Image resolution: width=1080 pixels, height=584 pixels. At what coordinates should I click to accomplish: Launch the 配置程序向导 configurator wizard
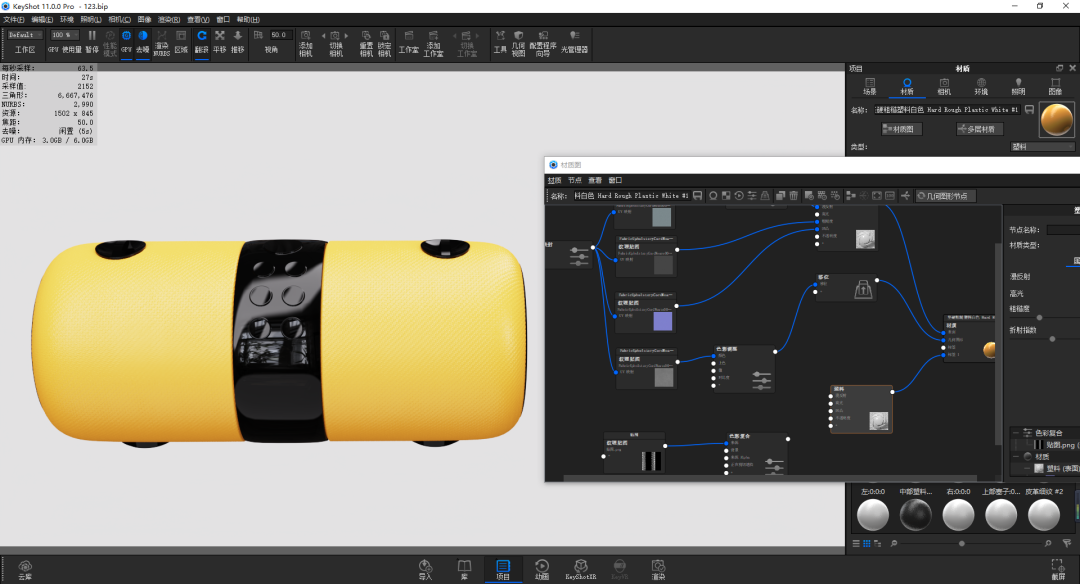543,43
